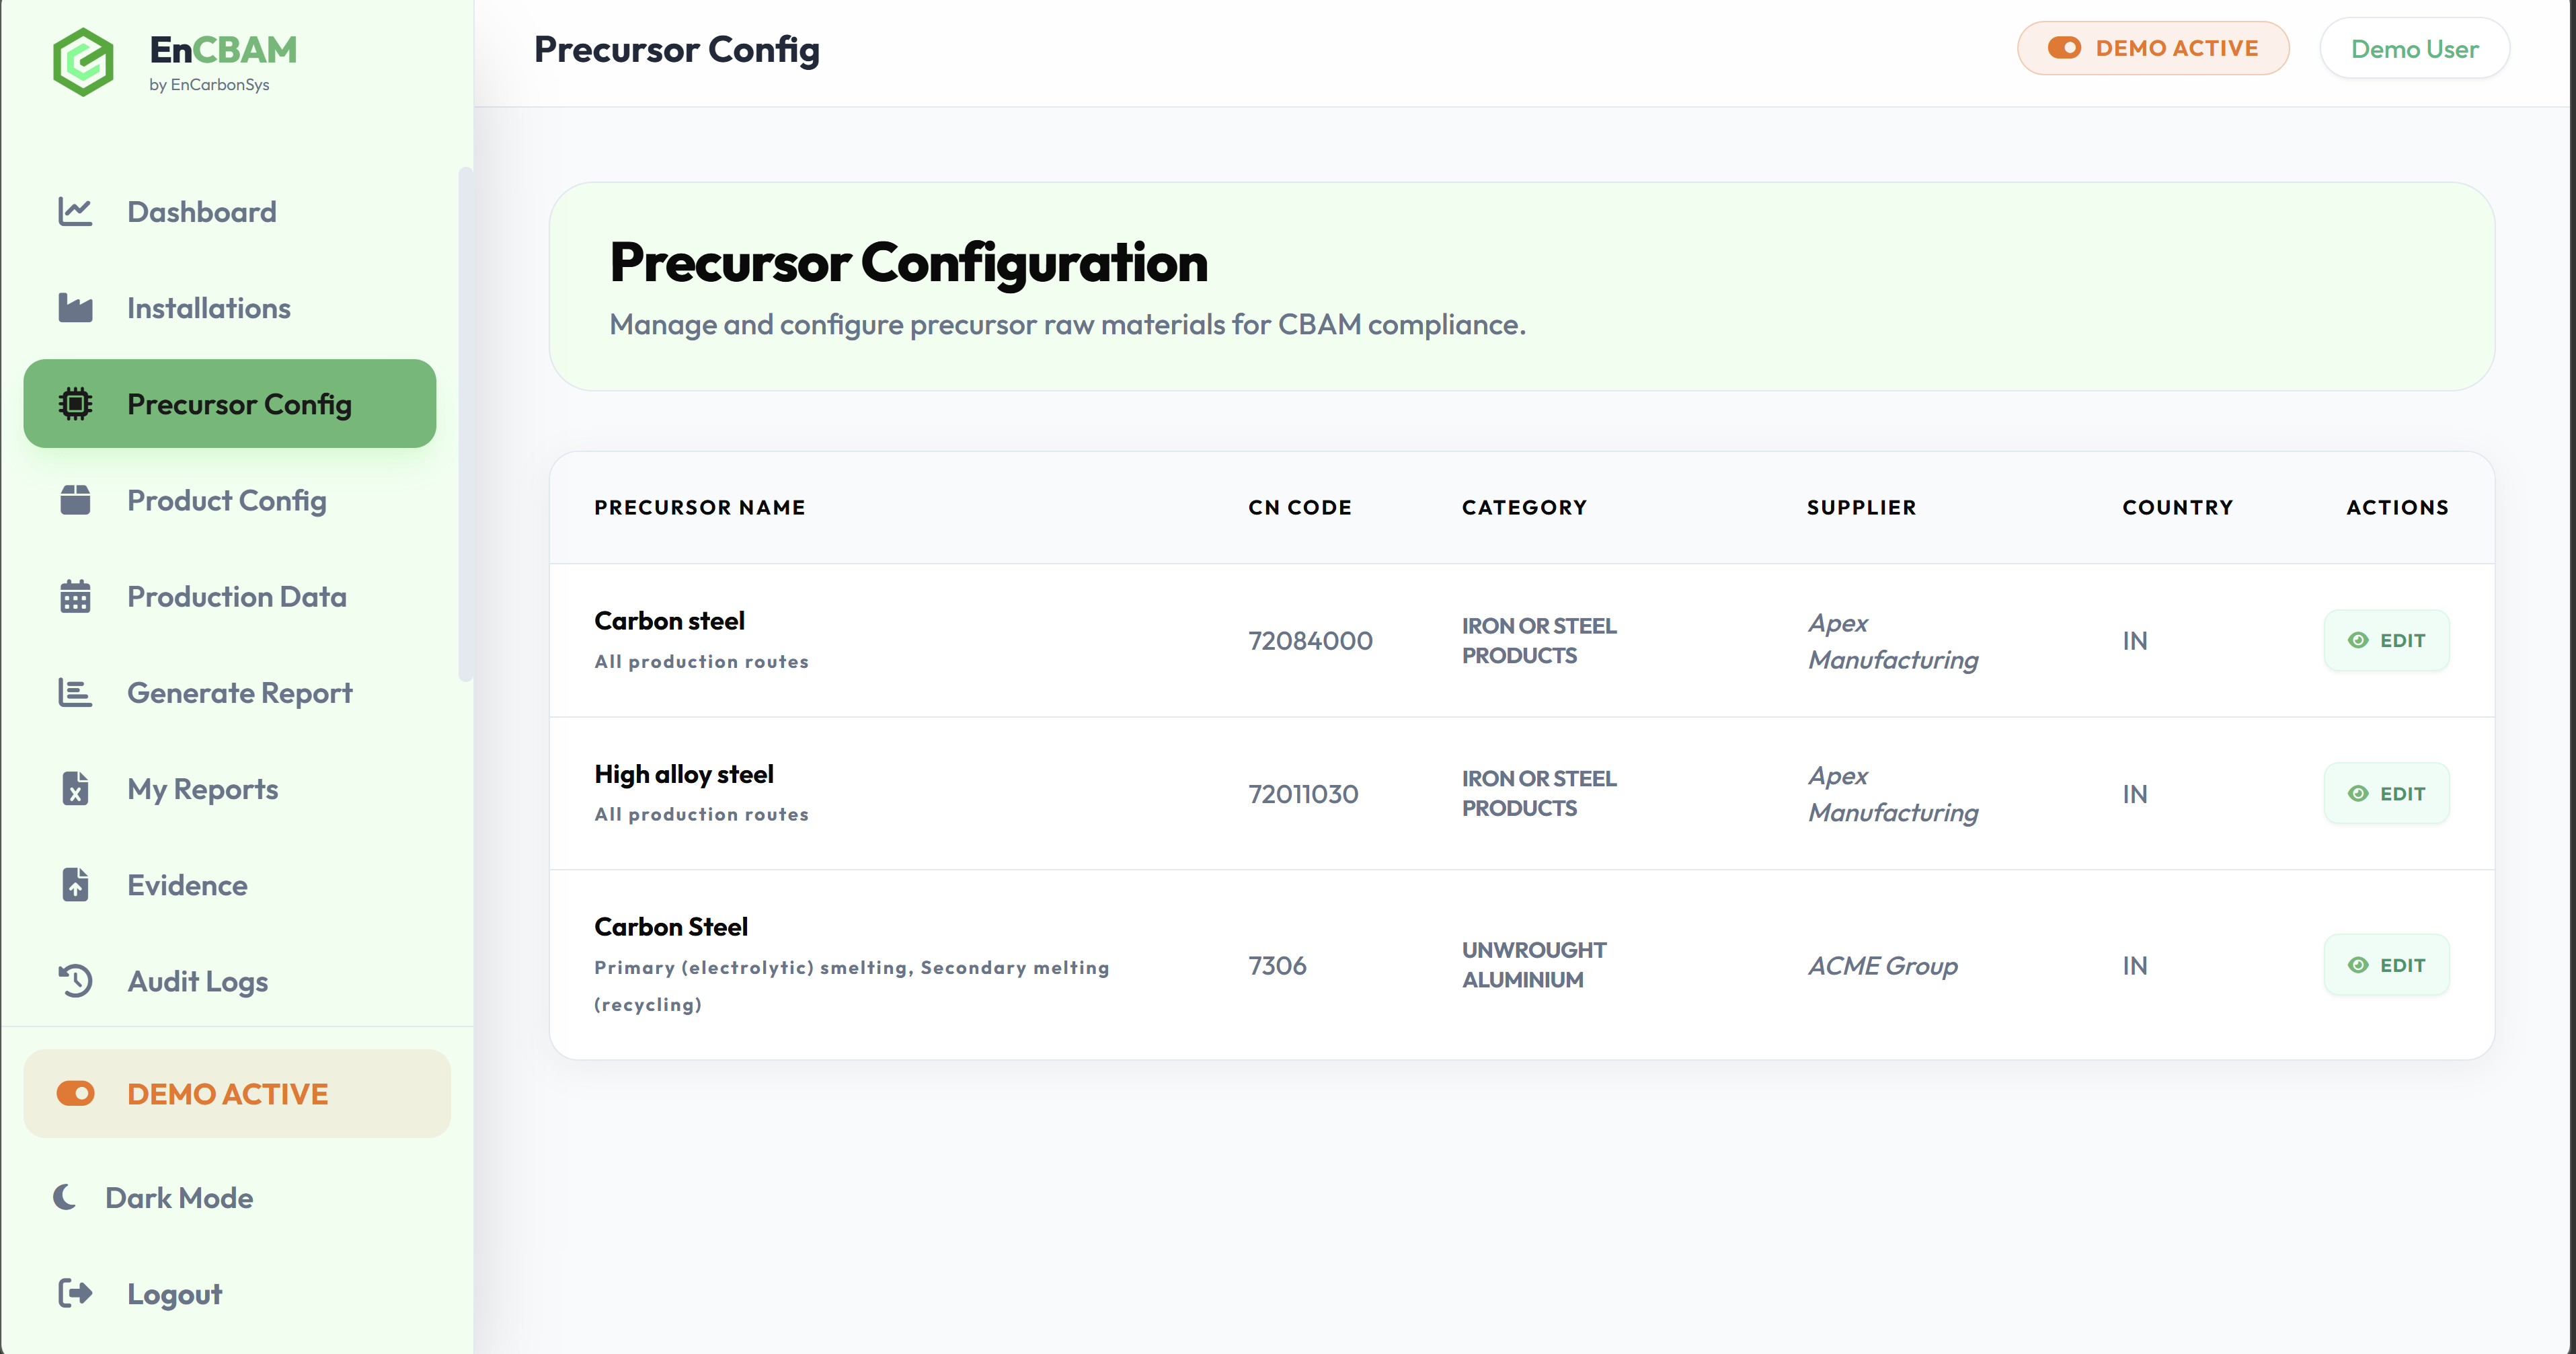The width and height of the screenshot is (2576, 1354).
Task: Select the Dashboard chart icon
Action: [75, 211]
